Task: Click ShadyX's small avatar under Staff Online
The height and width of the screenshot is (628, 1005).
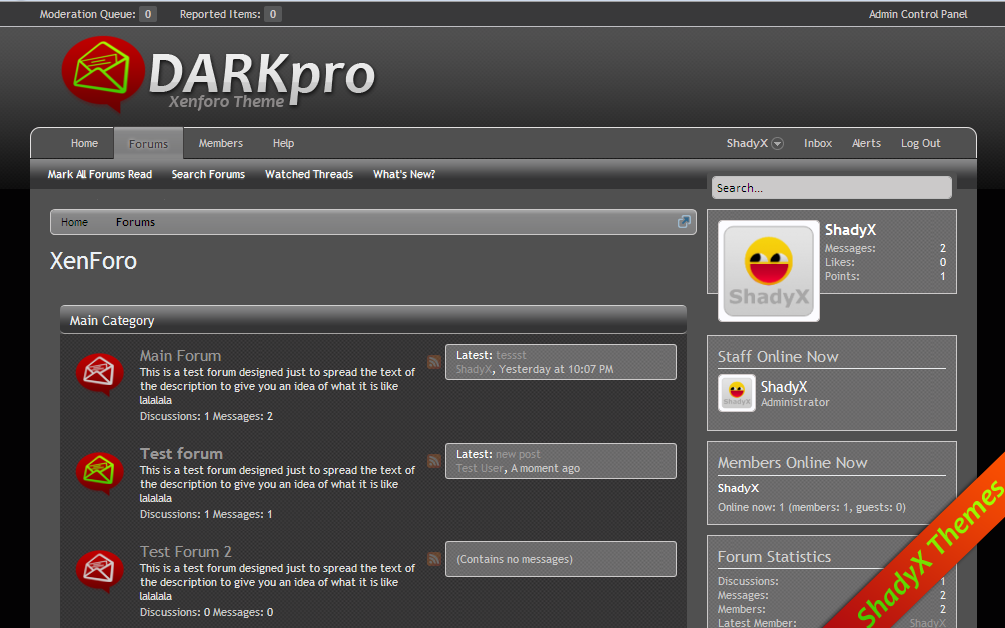Action: pos(737,393)
